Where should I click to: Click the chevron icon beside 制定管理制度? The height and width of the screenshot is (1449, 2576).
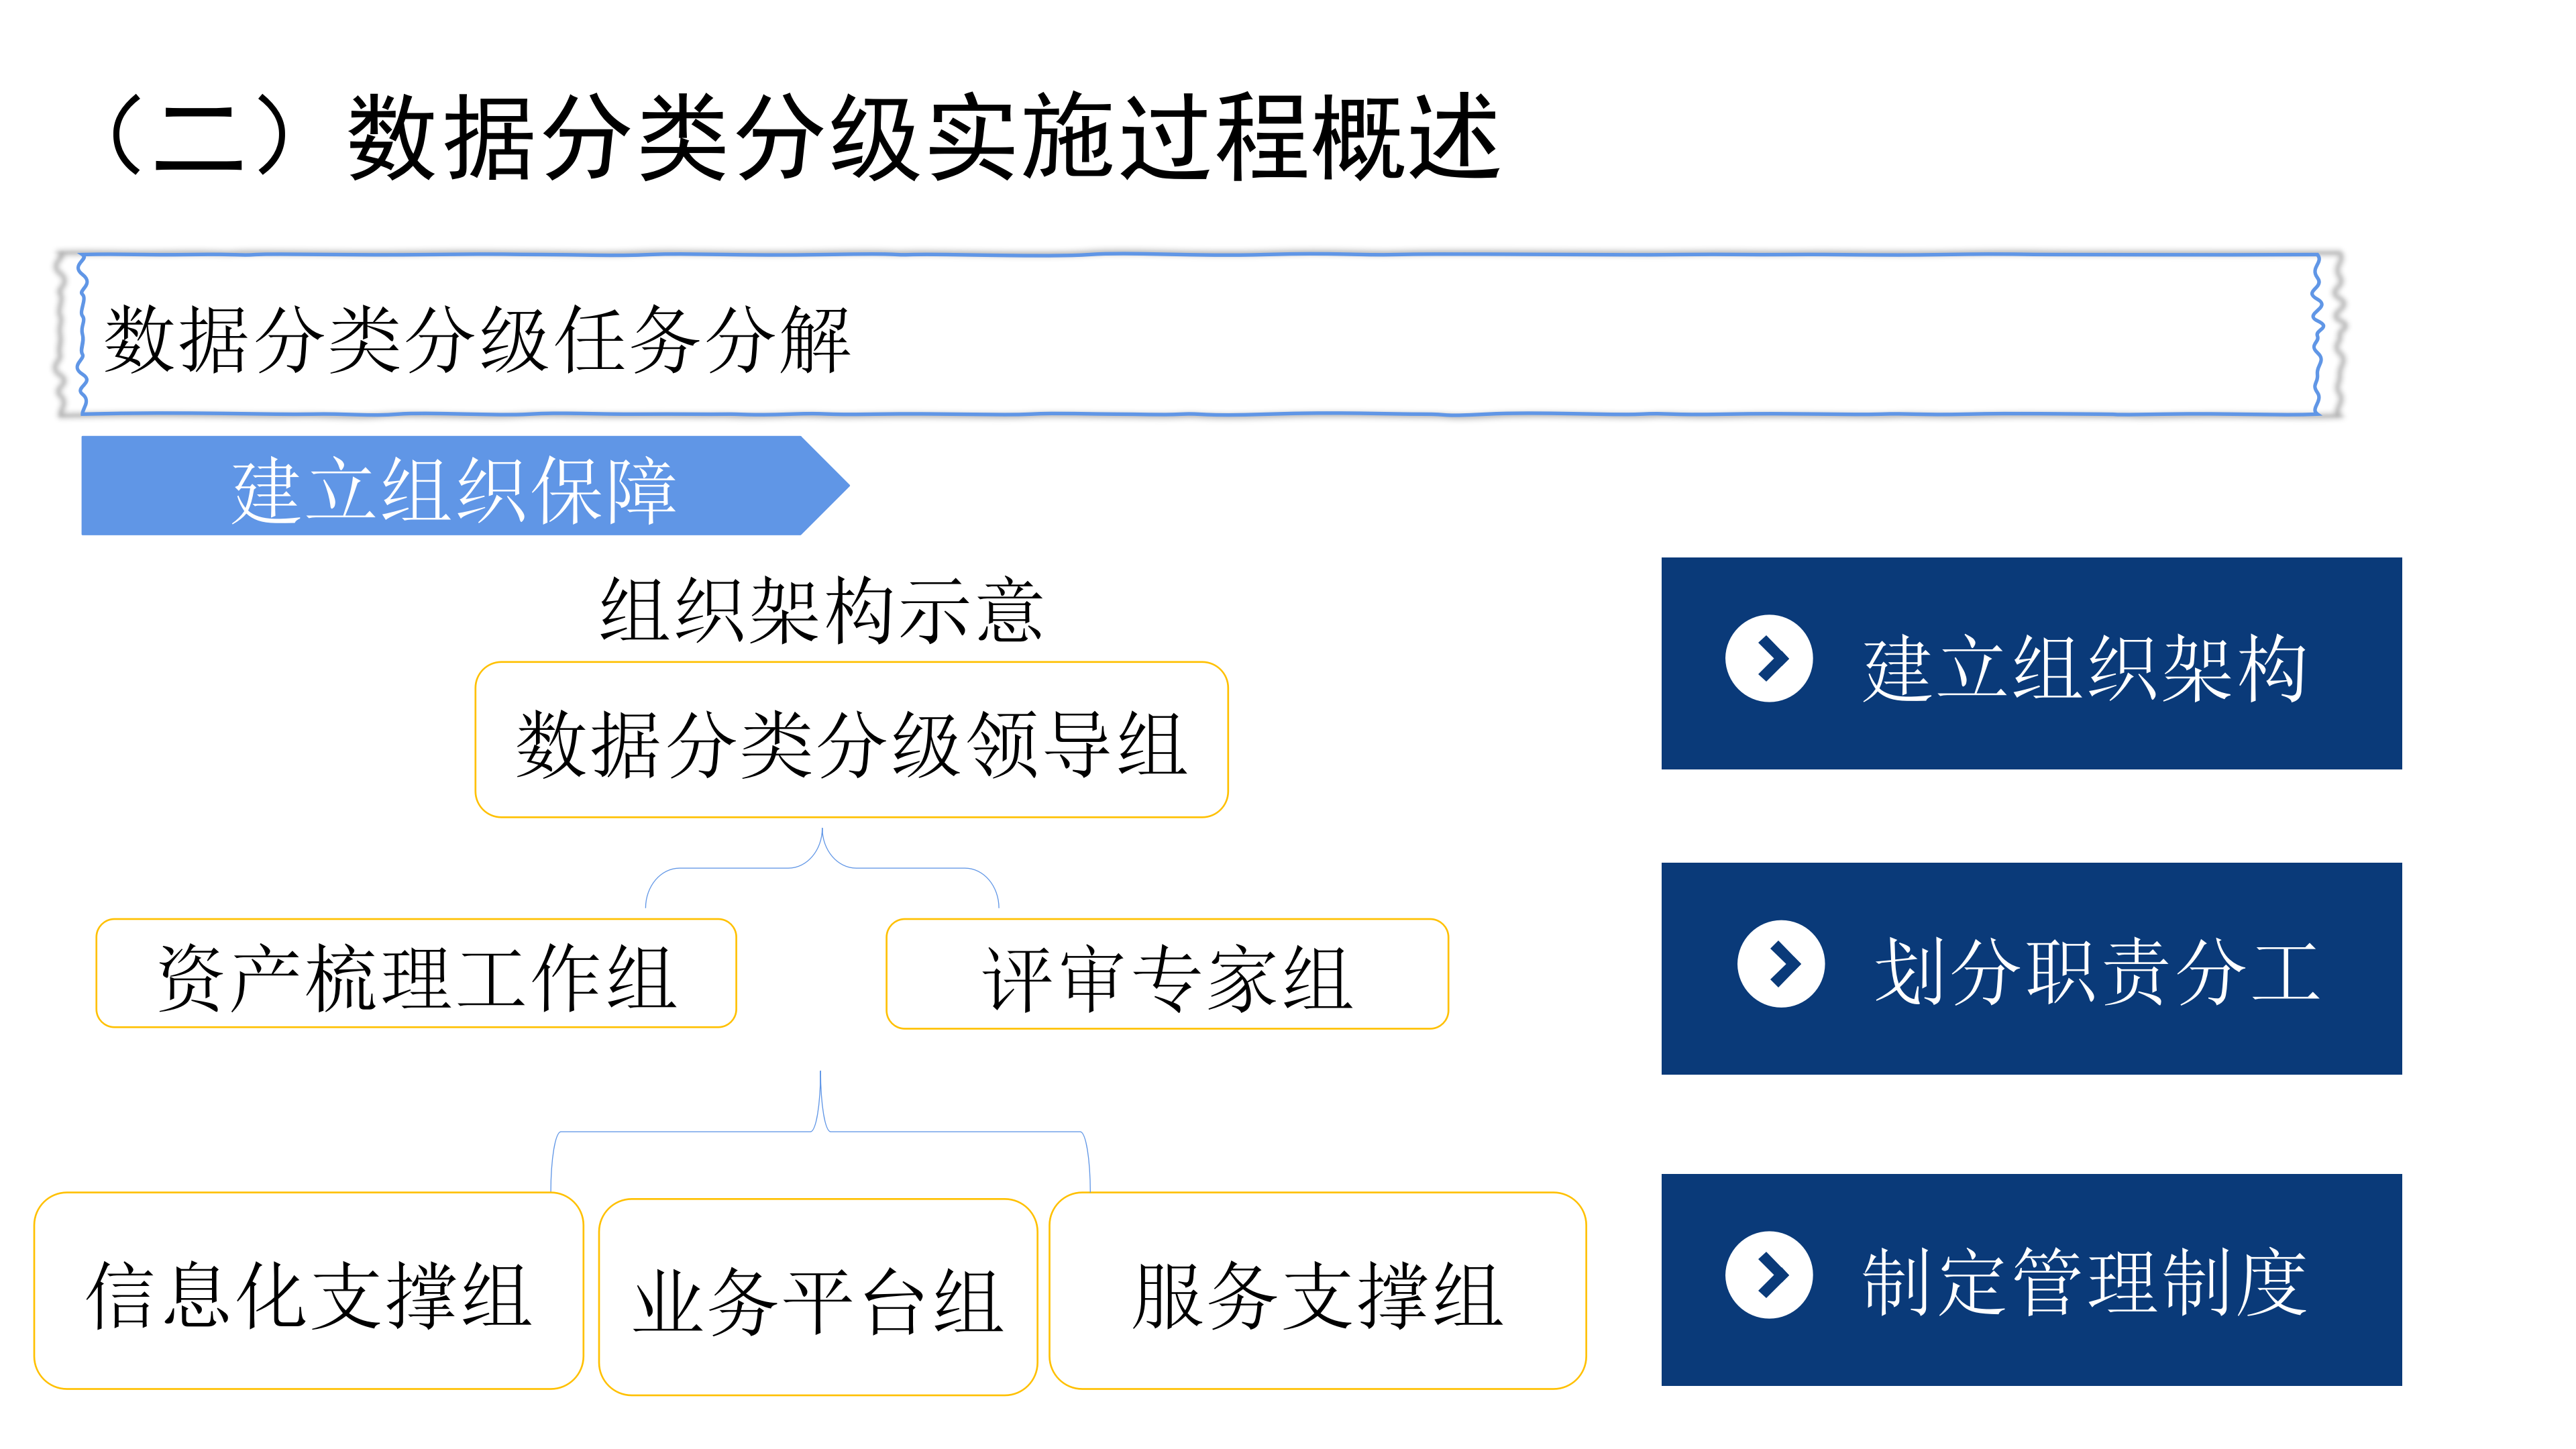[x=1768, y=1275]
